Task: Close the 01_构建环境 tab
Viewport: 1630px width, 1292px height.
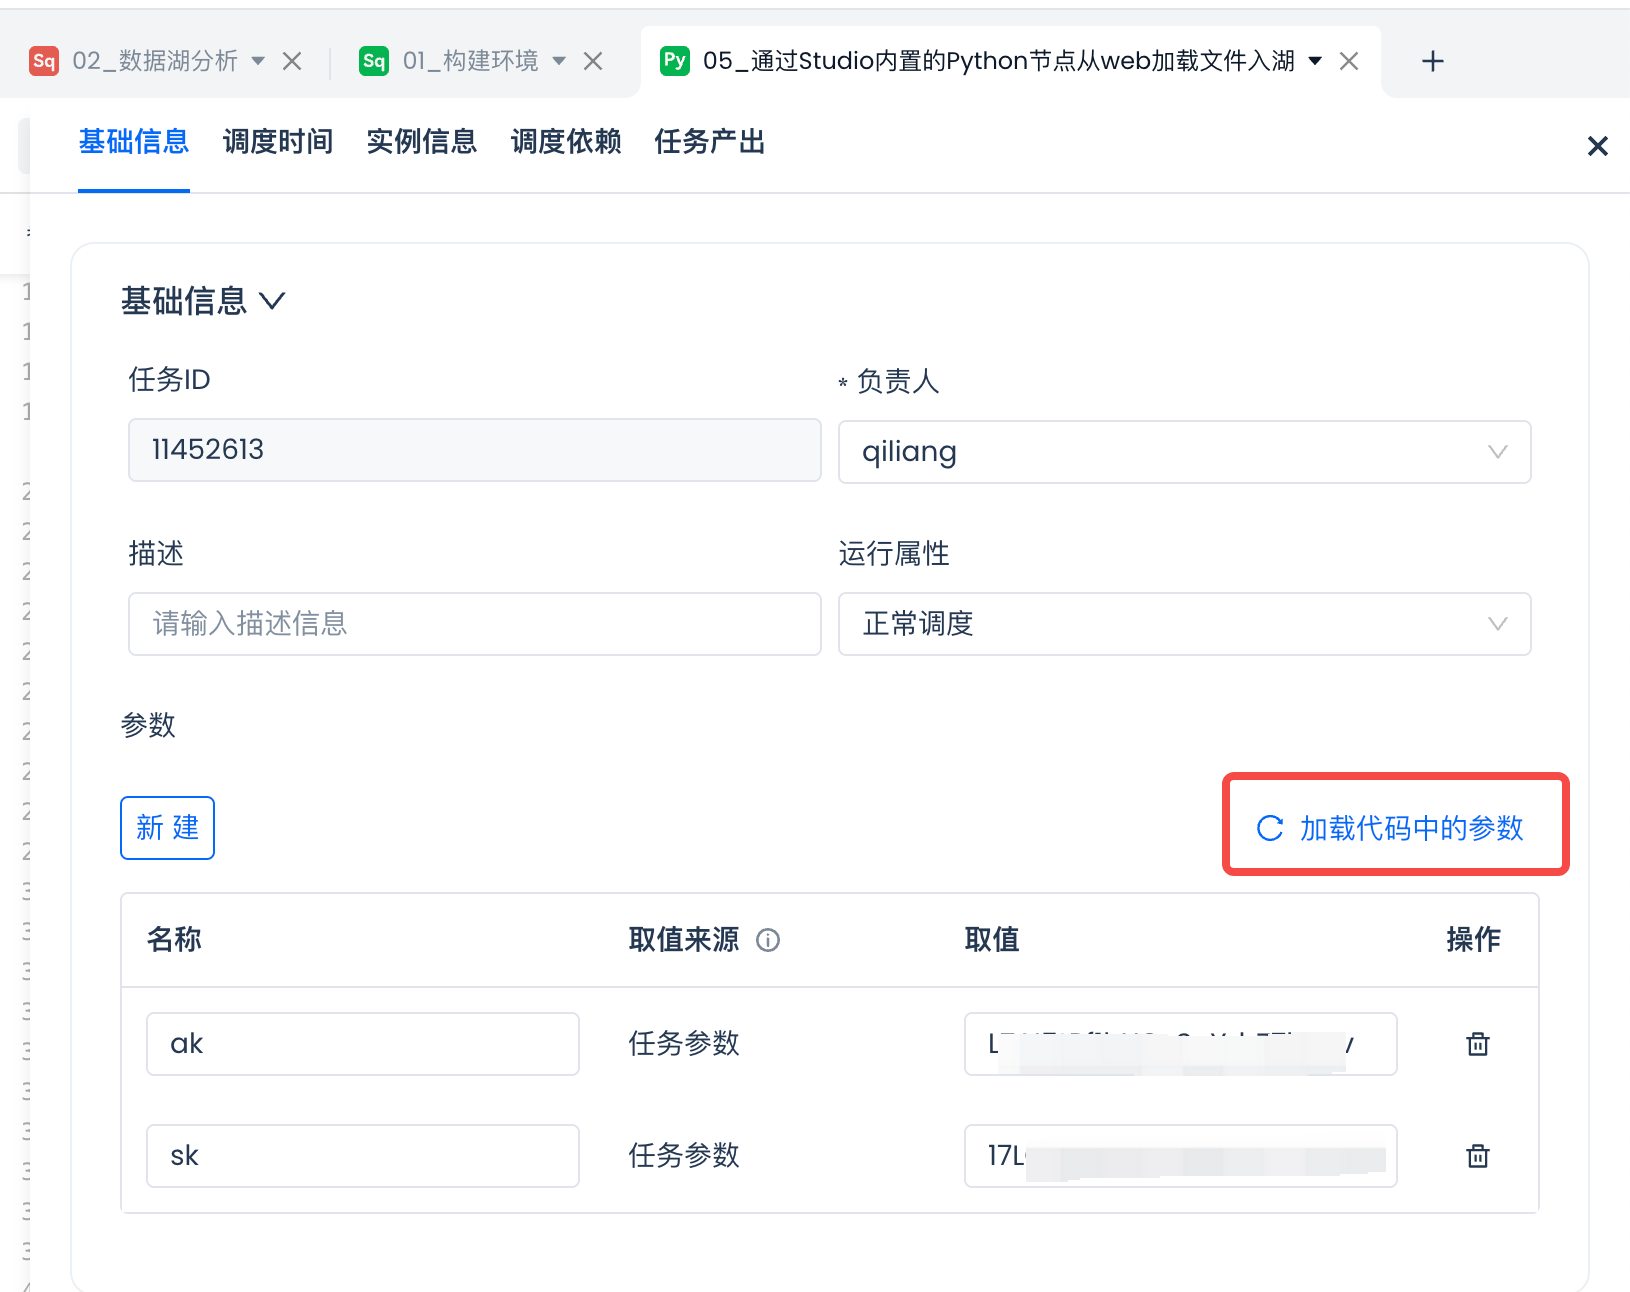Action: tap(593, 62)
